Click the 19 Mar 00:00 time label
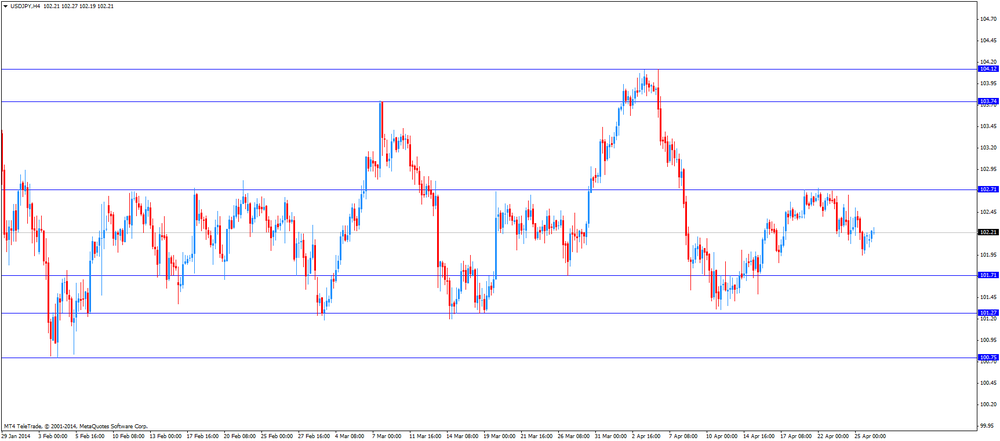1000x441 pixels. (499, 437)
